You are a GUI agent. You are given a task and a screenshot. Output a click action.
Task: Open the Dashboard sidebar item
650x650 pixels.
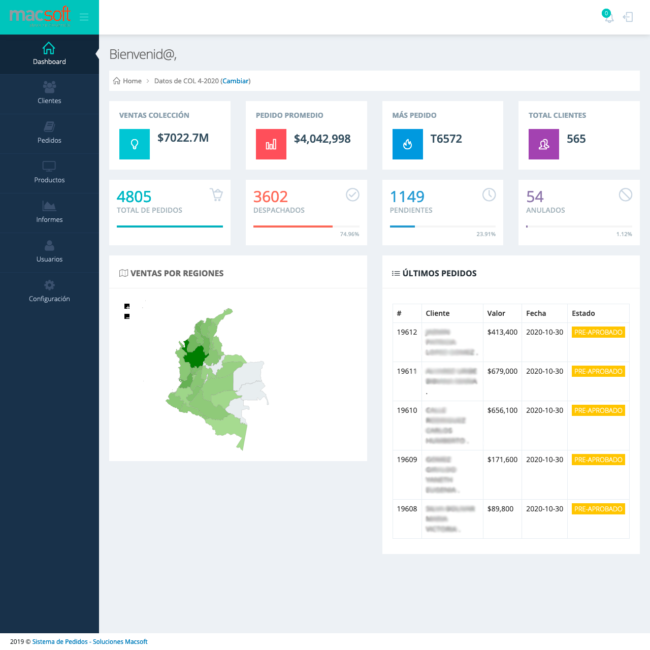click(49, 53)
